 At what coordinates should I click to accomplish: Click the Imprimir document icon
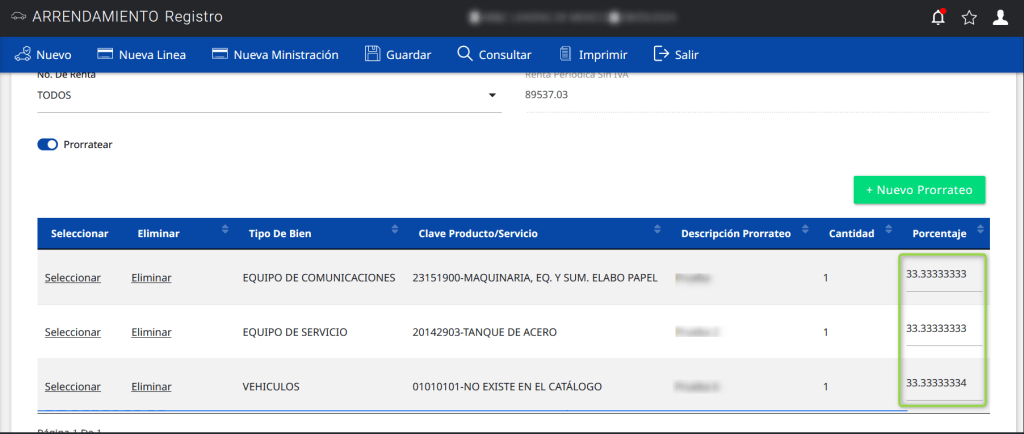coord(566,54)
